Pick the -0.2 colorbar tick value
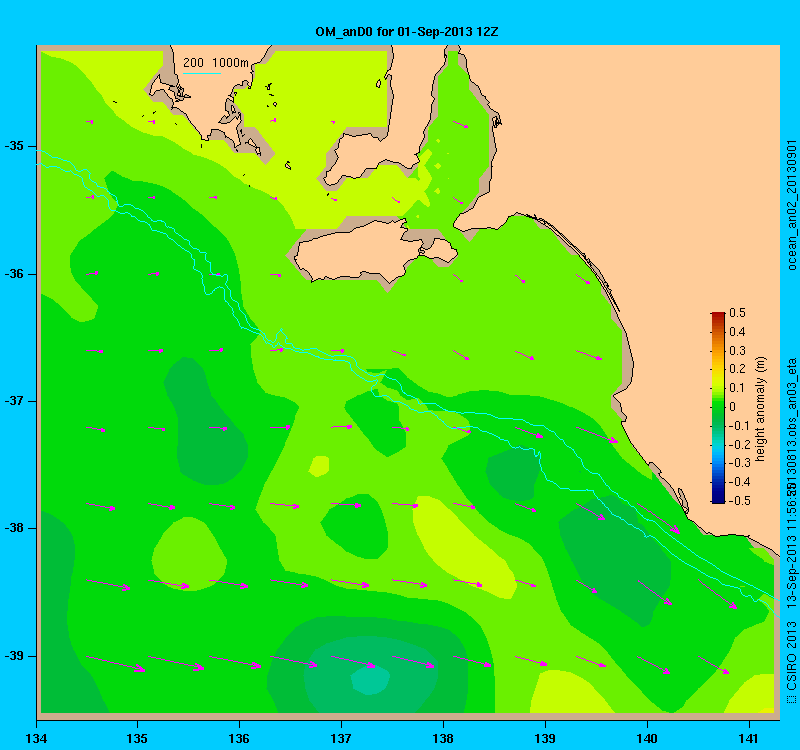 [x=739, y=444]
